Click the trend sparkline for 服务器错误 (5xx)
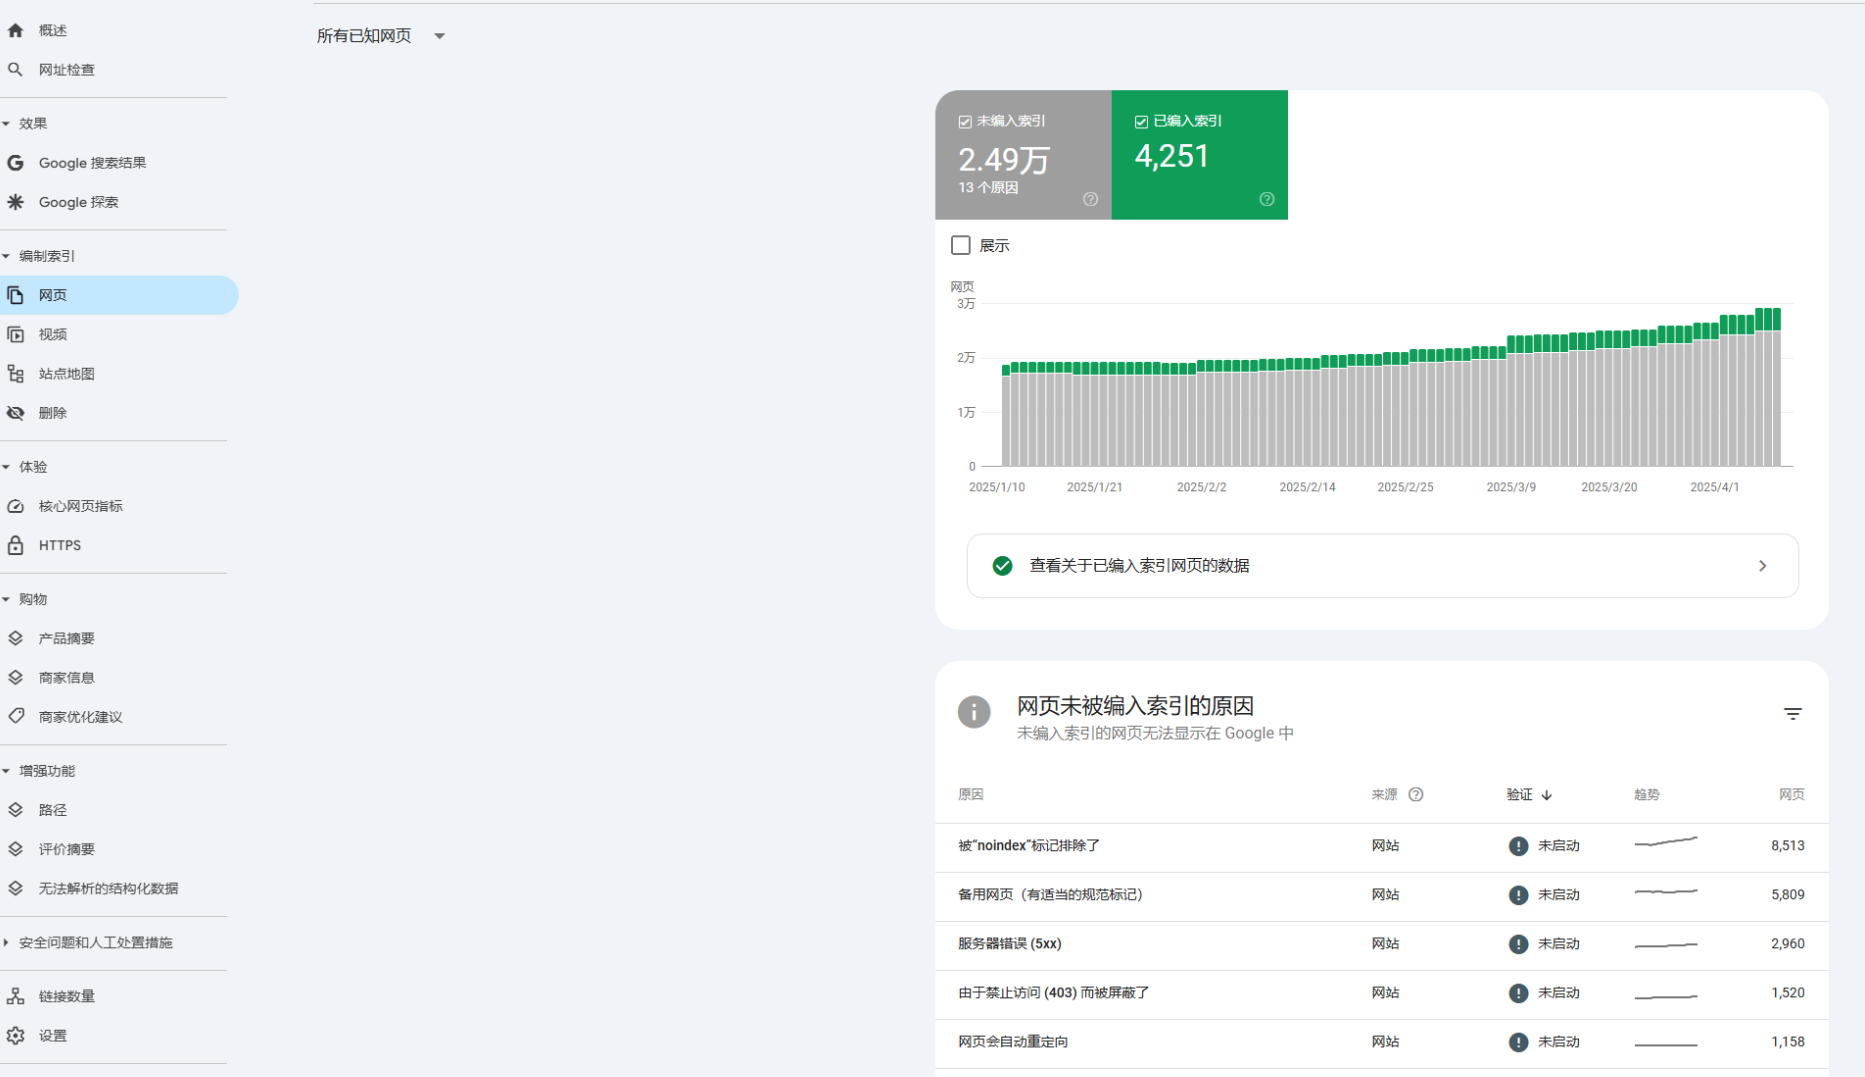Viewport: 1865px width, 1077px height. click(x=1665, y=944)
